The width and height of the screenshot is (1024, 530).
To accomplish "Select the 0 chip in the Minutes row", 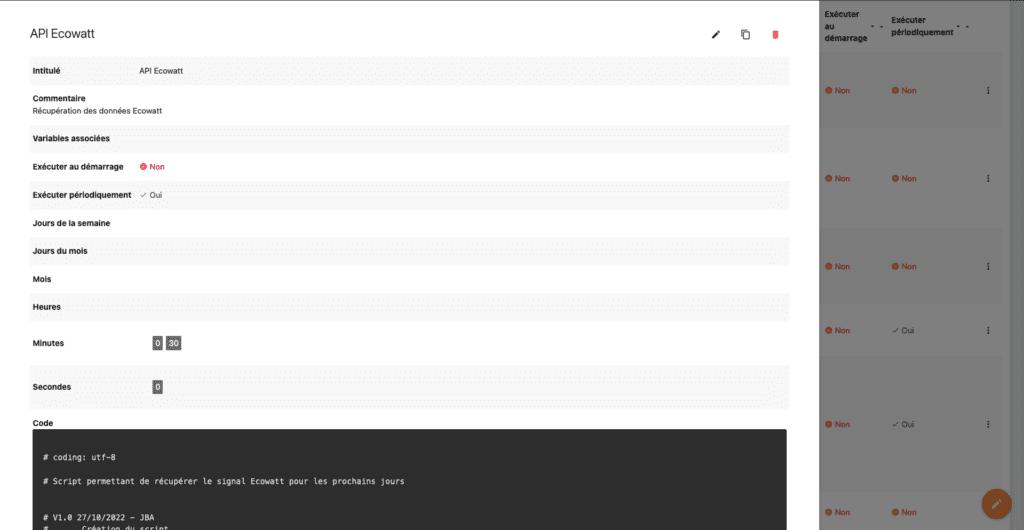I will click(x=157, y=343).
